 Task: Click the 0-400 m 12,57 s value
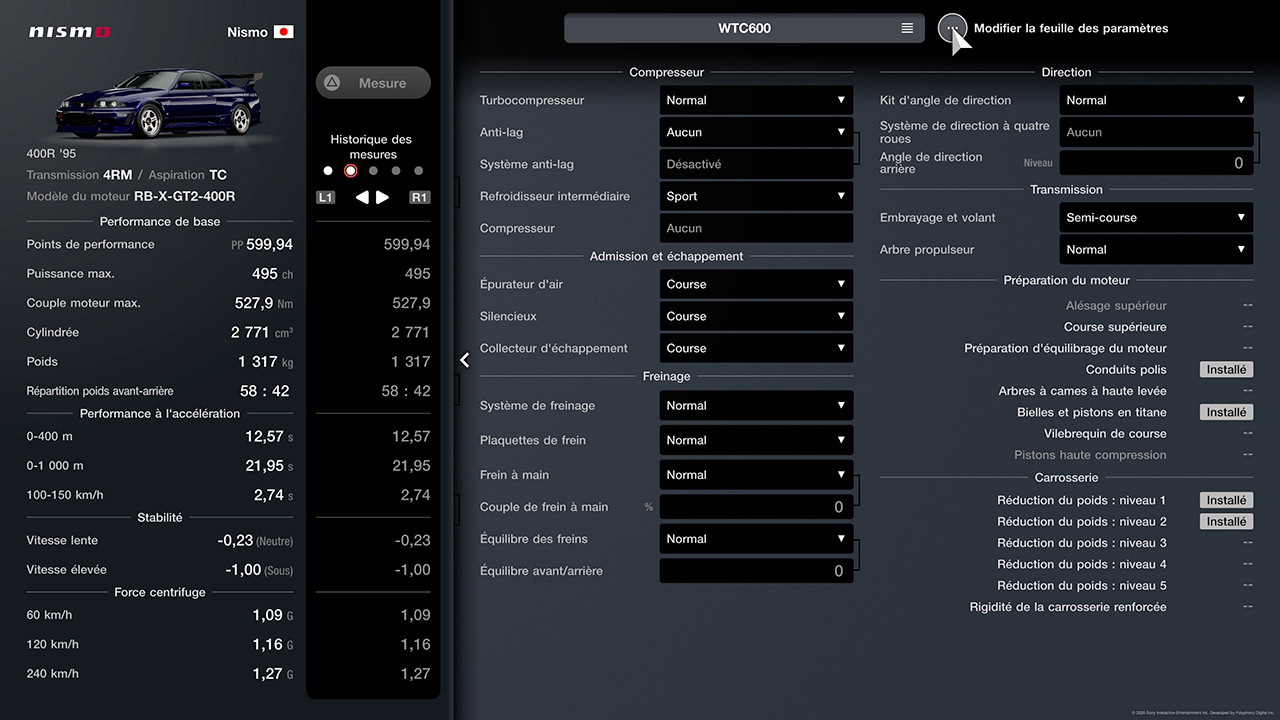(269, 437)
